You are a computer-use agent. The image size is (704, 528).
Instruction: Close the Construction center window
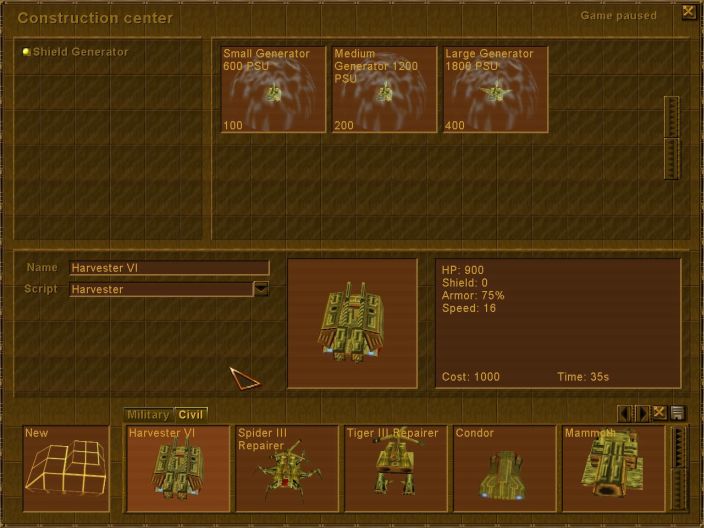point(688,11)
